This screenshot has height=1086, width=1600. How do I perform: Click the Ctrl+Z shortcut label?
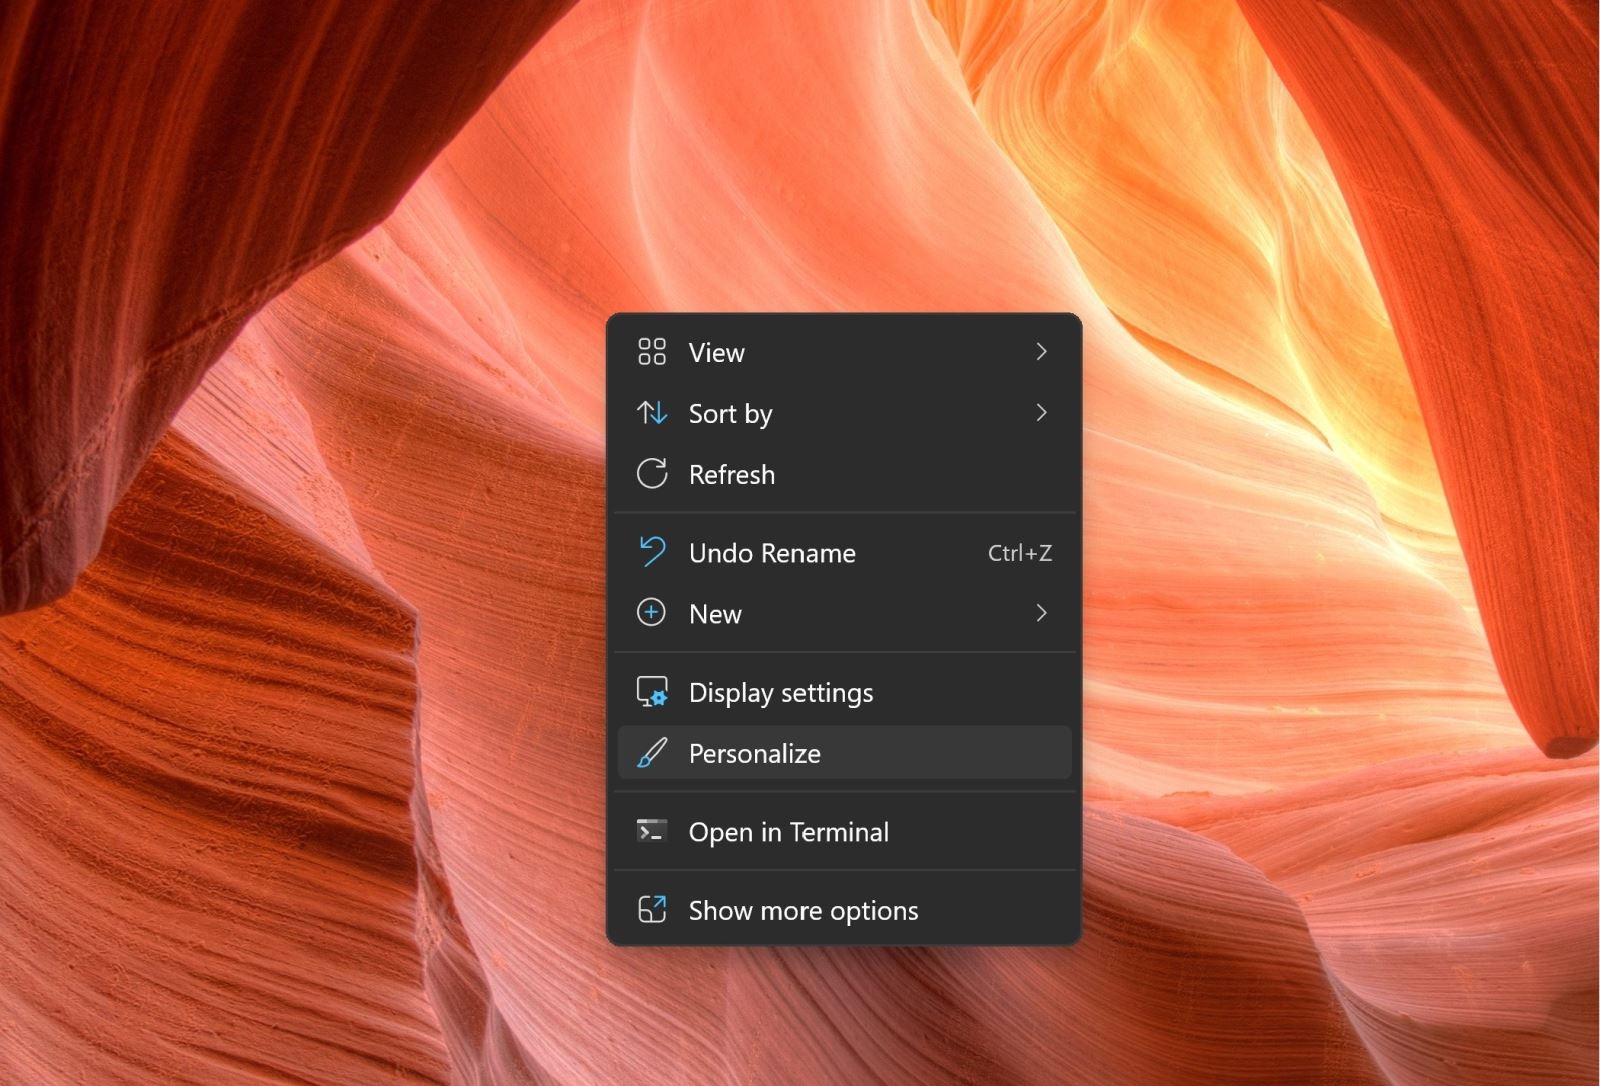1020,553
